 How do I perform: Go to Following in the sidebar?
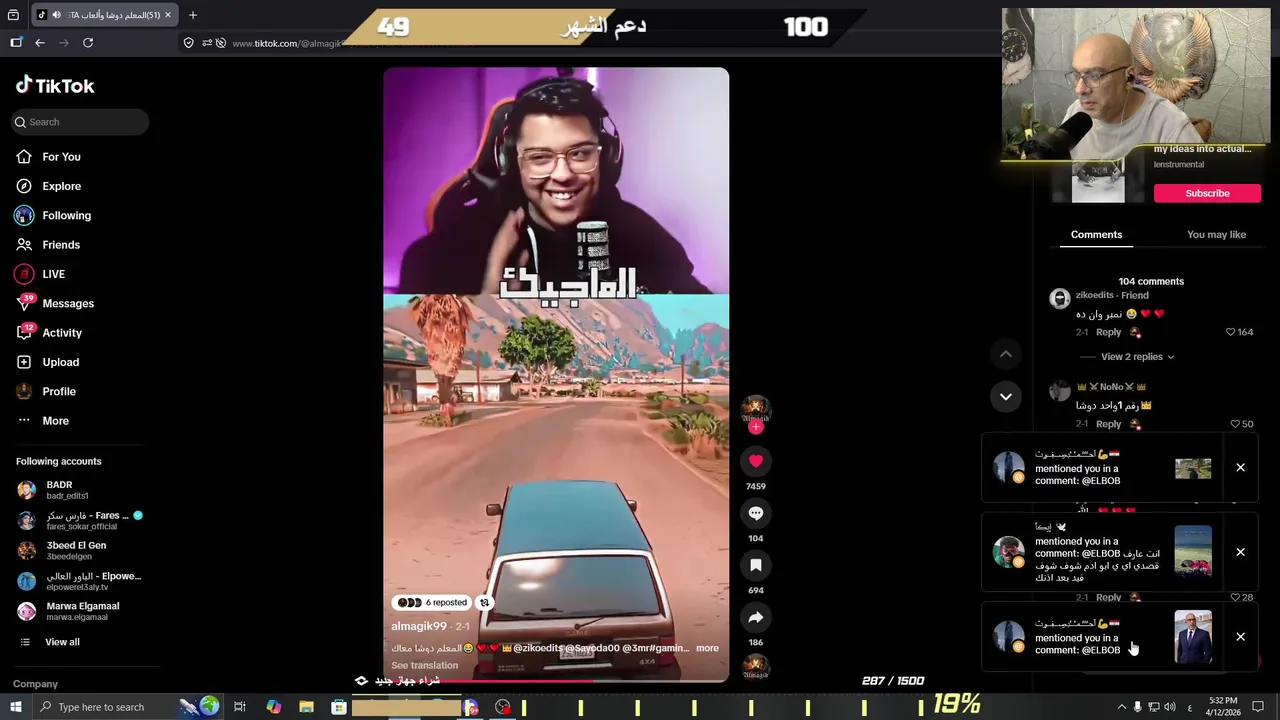[66, 215]
